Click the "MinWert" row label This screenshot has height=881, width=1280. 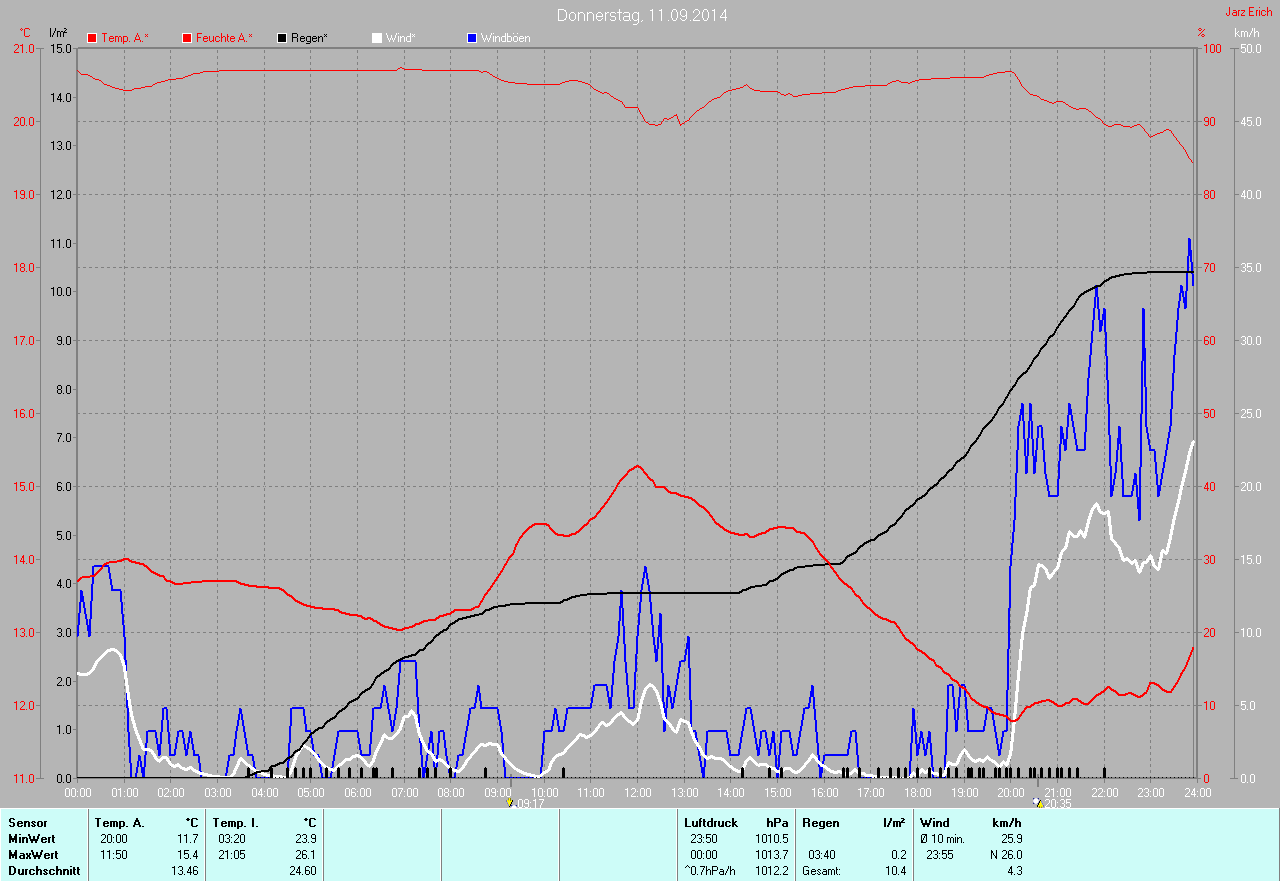point(32,838)
